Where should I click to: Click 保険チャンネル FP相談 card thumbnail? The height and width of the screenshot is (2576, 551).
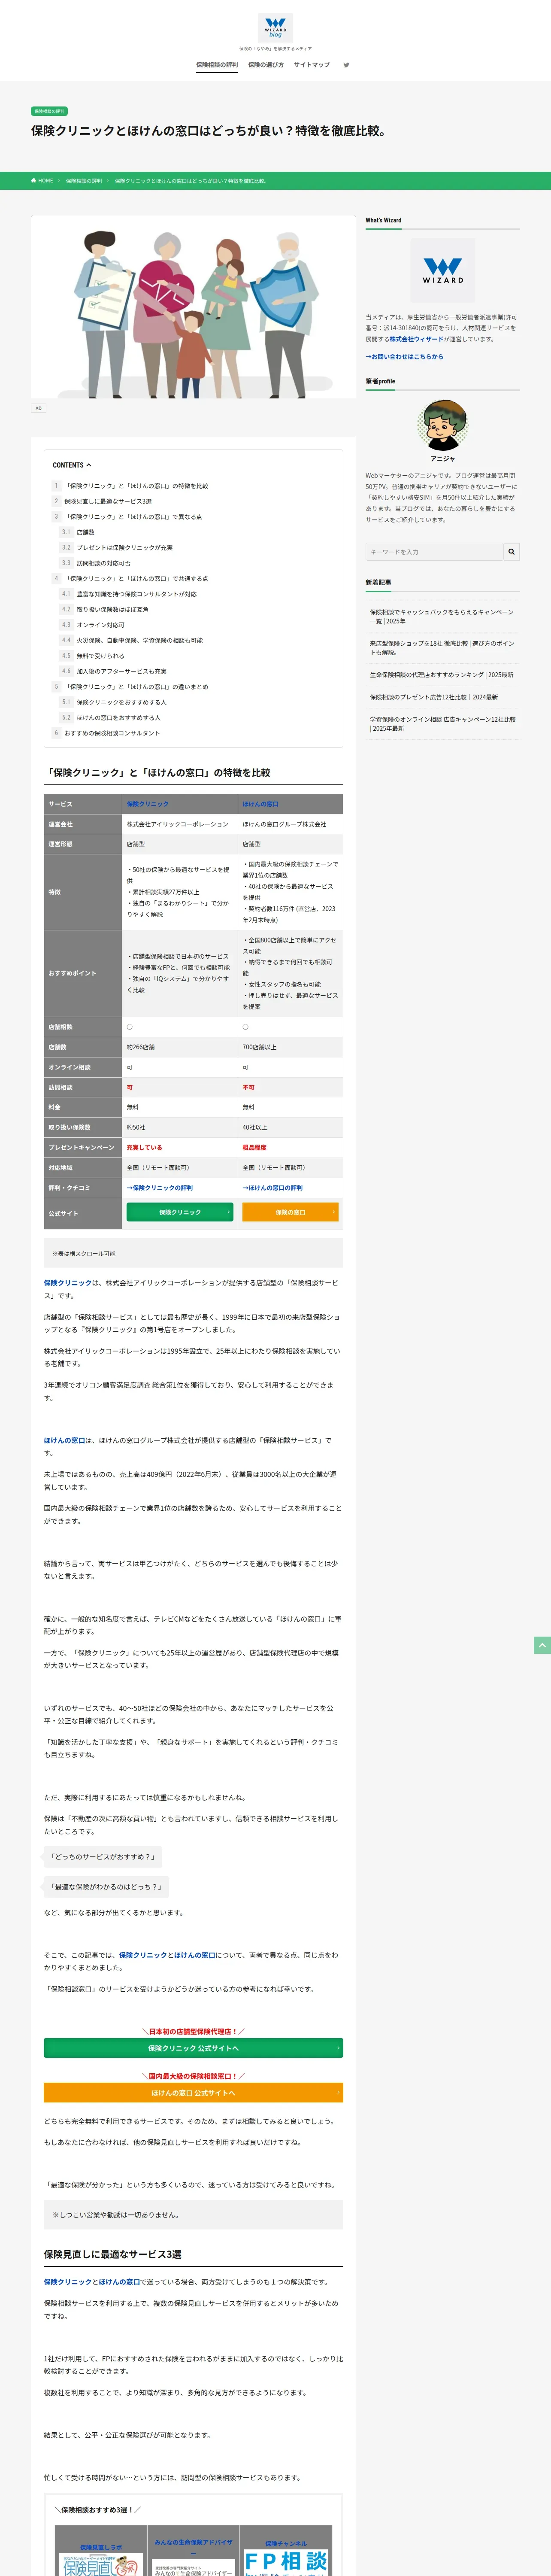point(286,2562)
